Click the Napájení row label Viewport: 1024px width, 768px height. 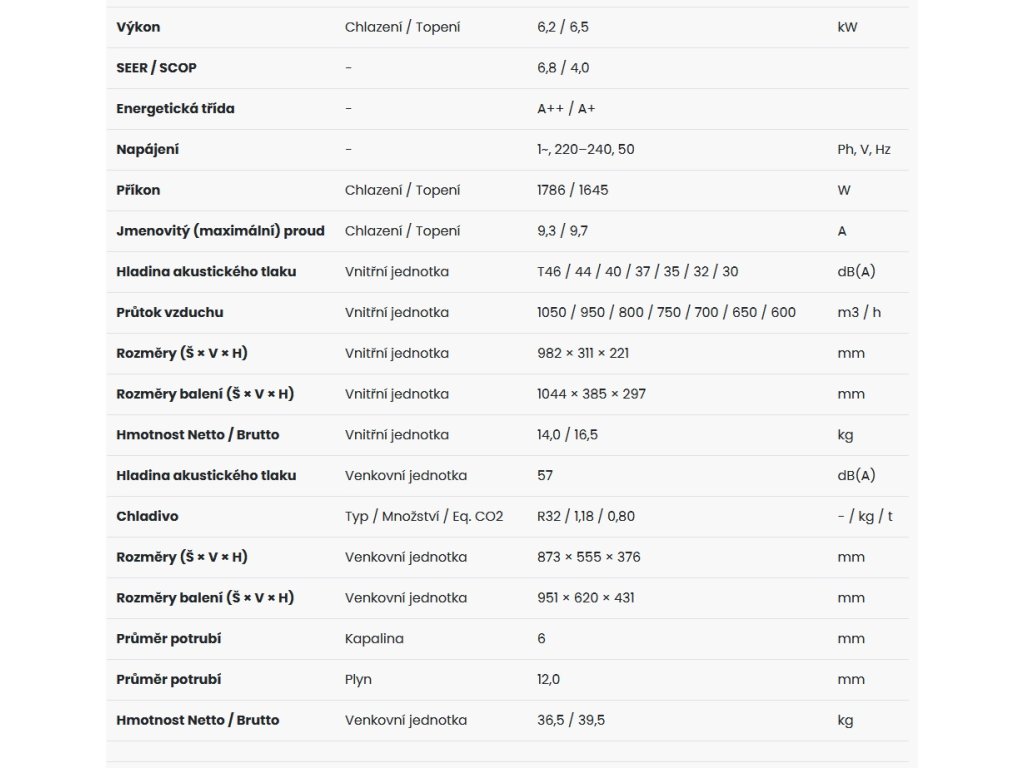click(x=148, y=149)
